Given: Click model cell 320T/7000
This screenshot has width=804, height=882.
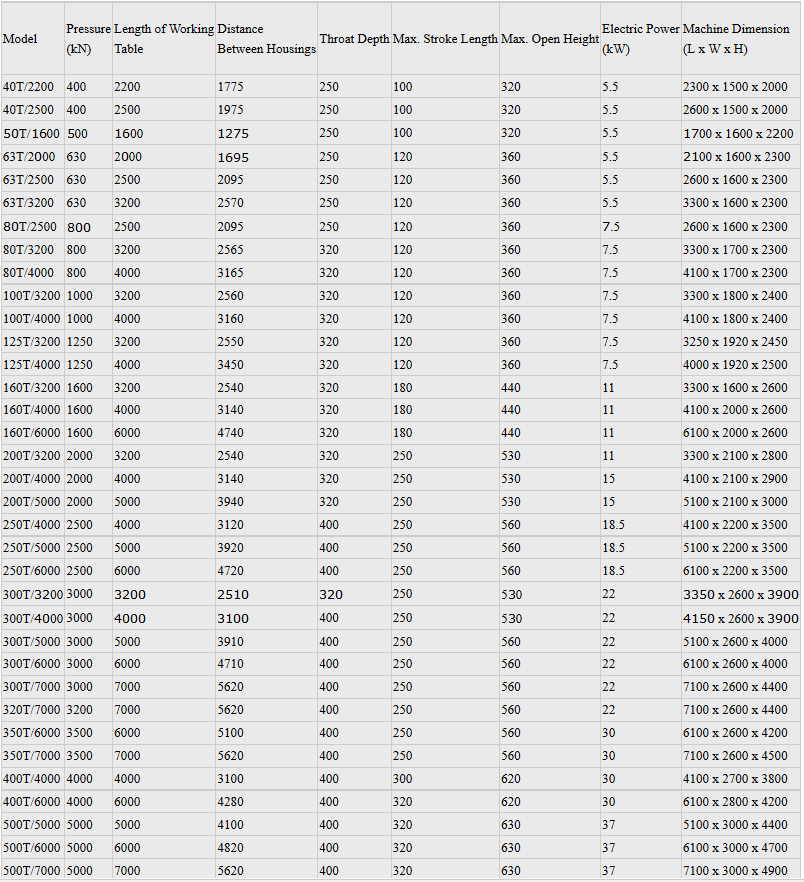Looking at the screenshot, I should tap(32, 710).
